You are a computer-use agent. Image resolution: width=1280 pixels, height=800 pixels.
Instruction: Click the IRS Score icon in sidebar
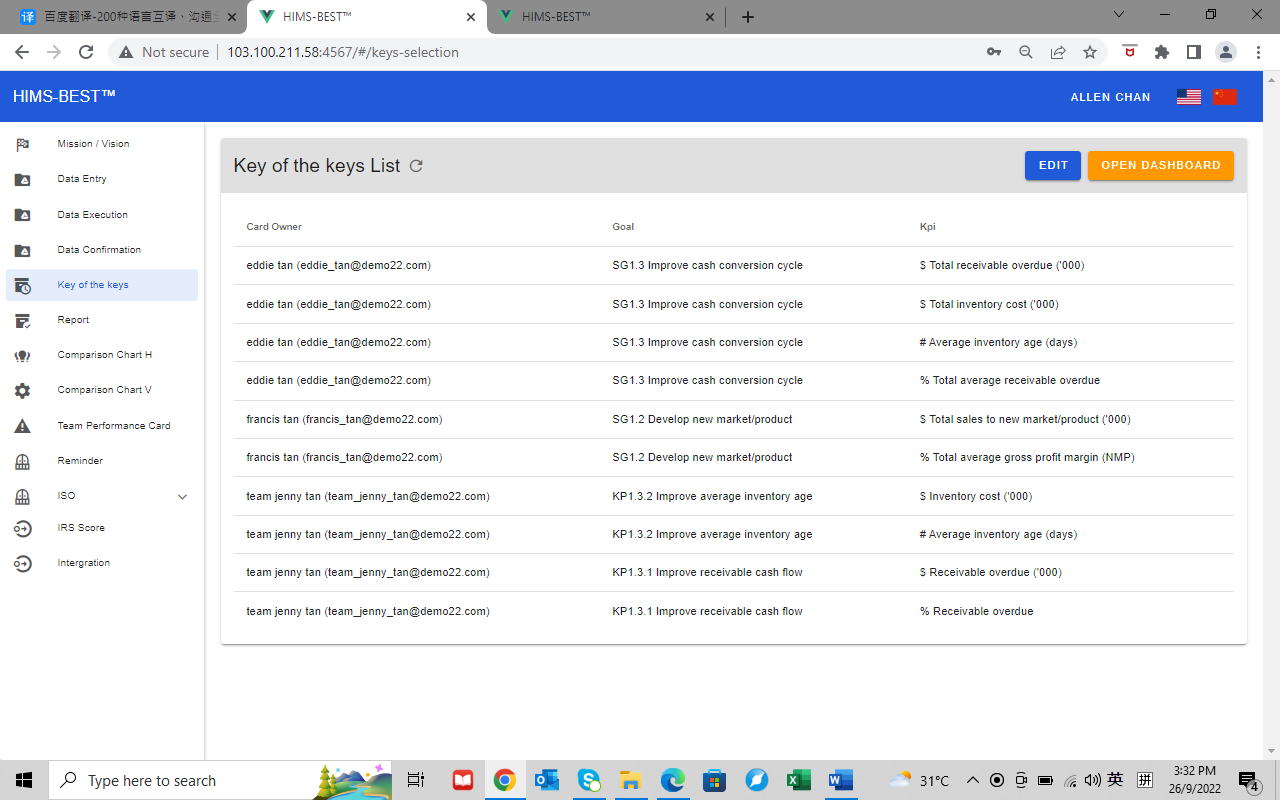coord(22,528)
